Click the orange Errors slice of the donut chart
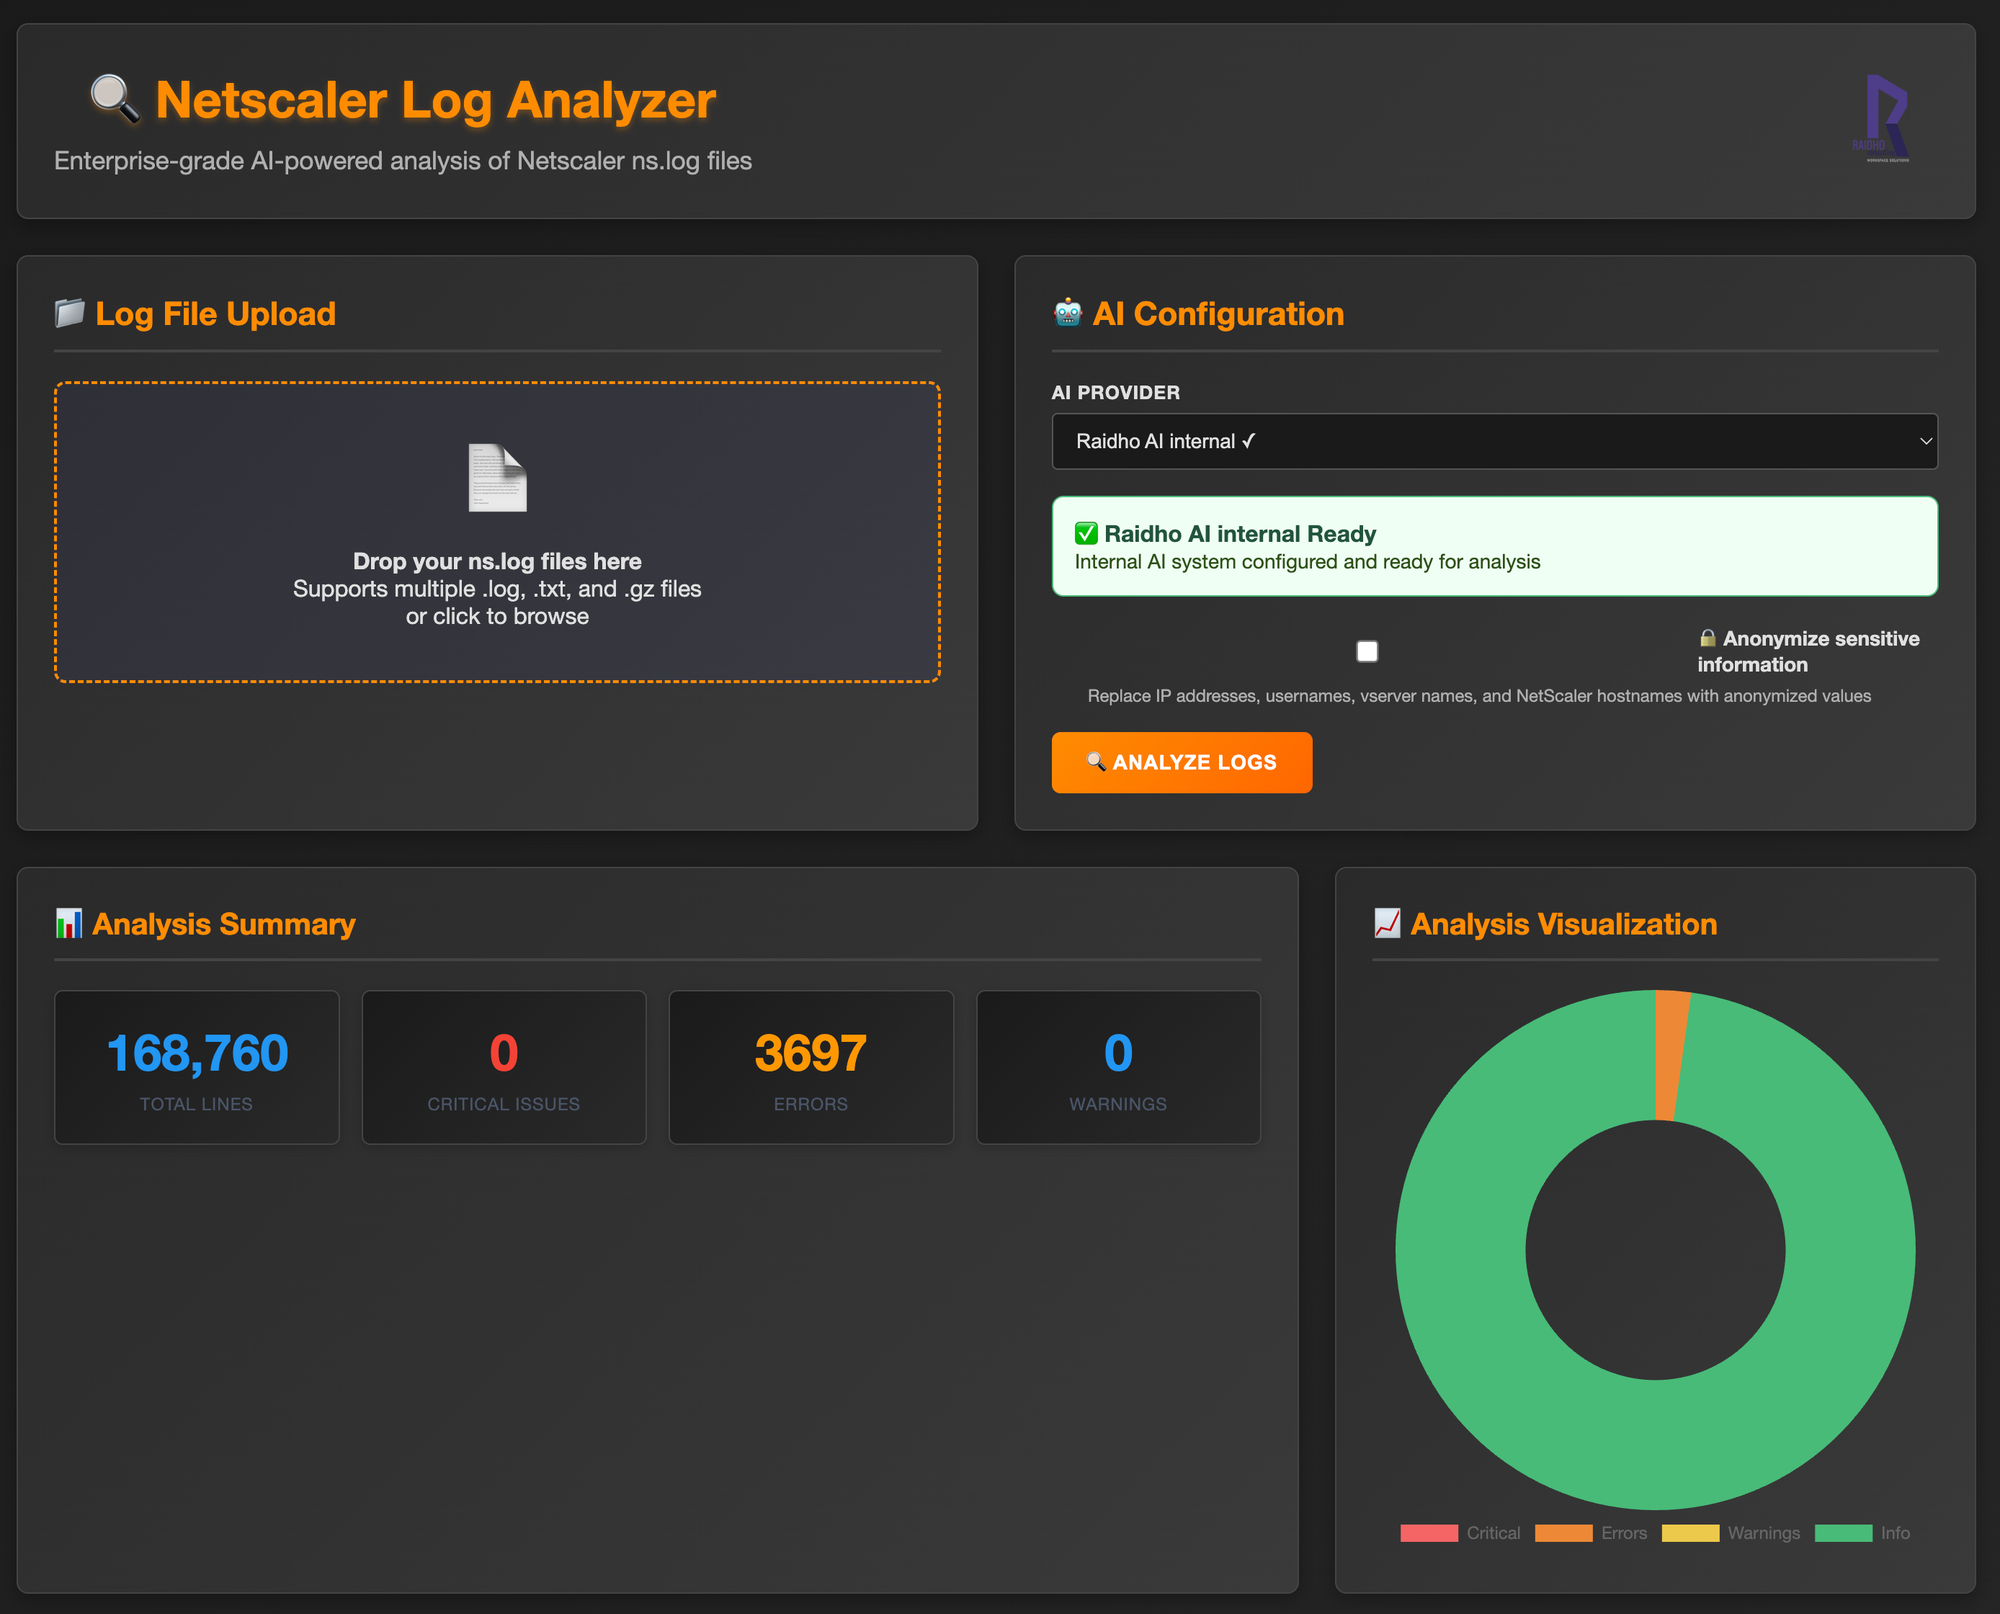The height and width of the screenshot is (1614, 2000). [1671, 1055]
